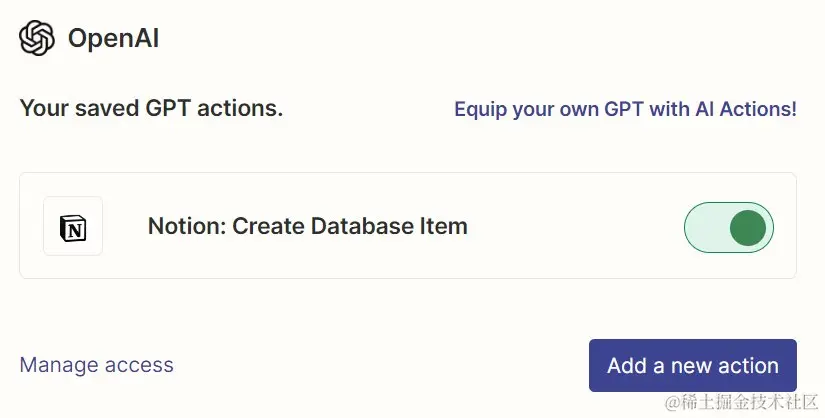Screen dimensions: 825x418
Task: Click the words Database Item in the action title
Action: coord(389,226)
